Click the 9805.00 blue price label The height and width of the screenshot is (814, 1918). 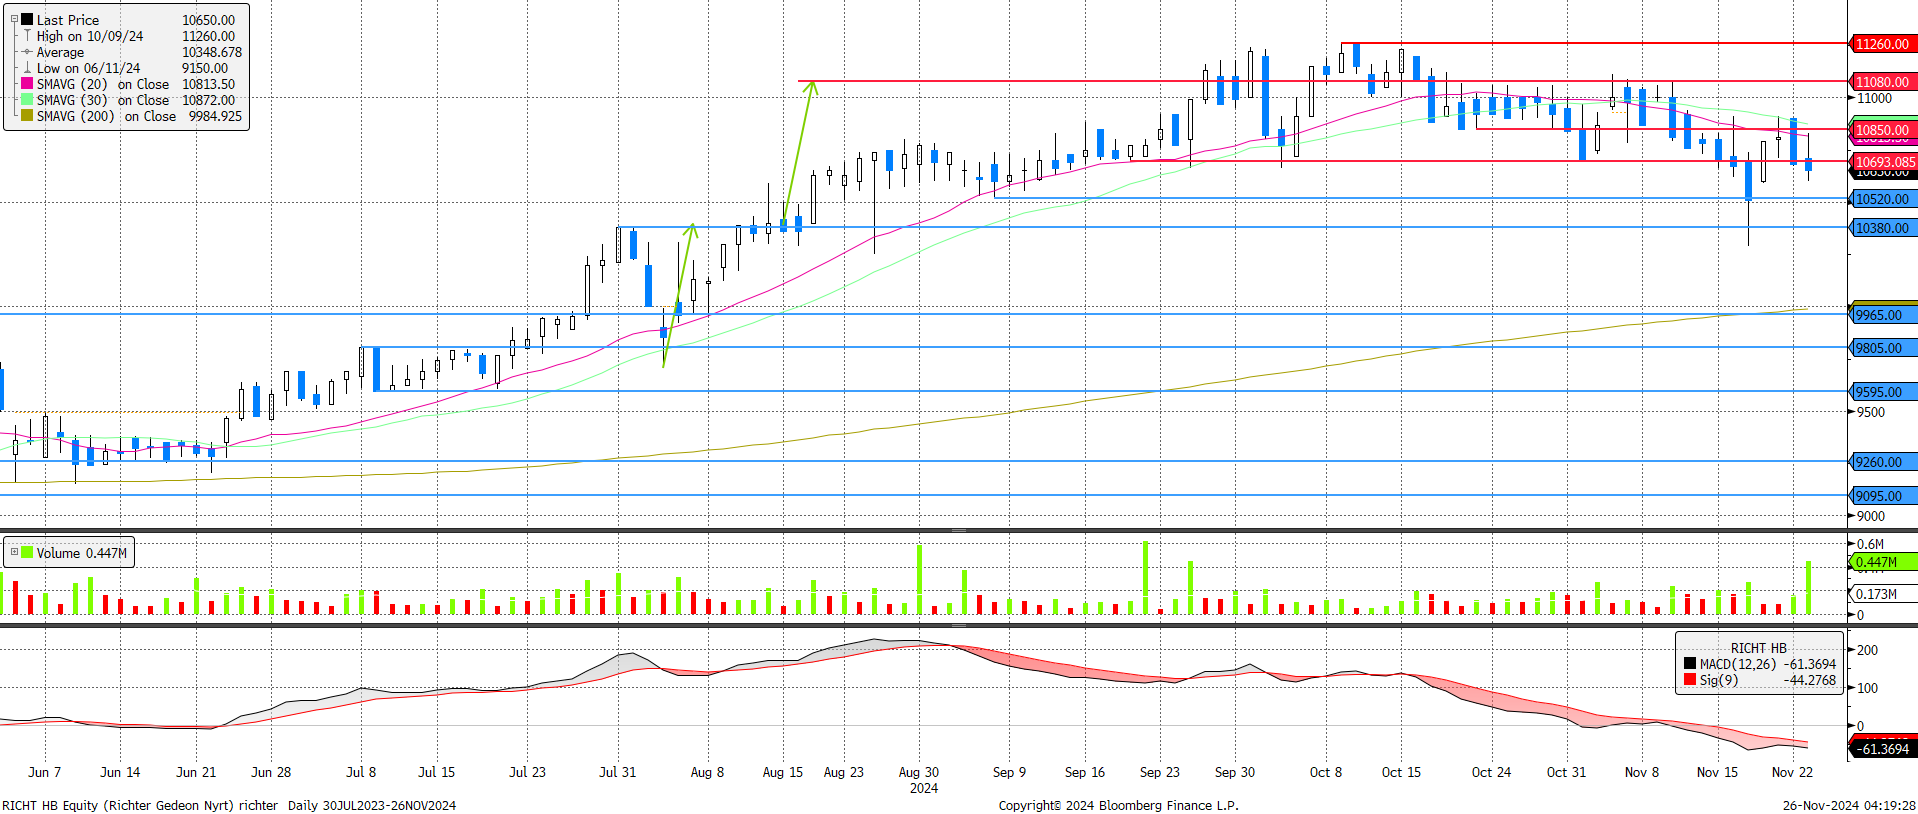coord(1882,348)
